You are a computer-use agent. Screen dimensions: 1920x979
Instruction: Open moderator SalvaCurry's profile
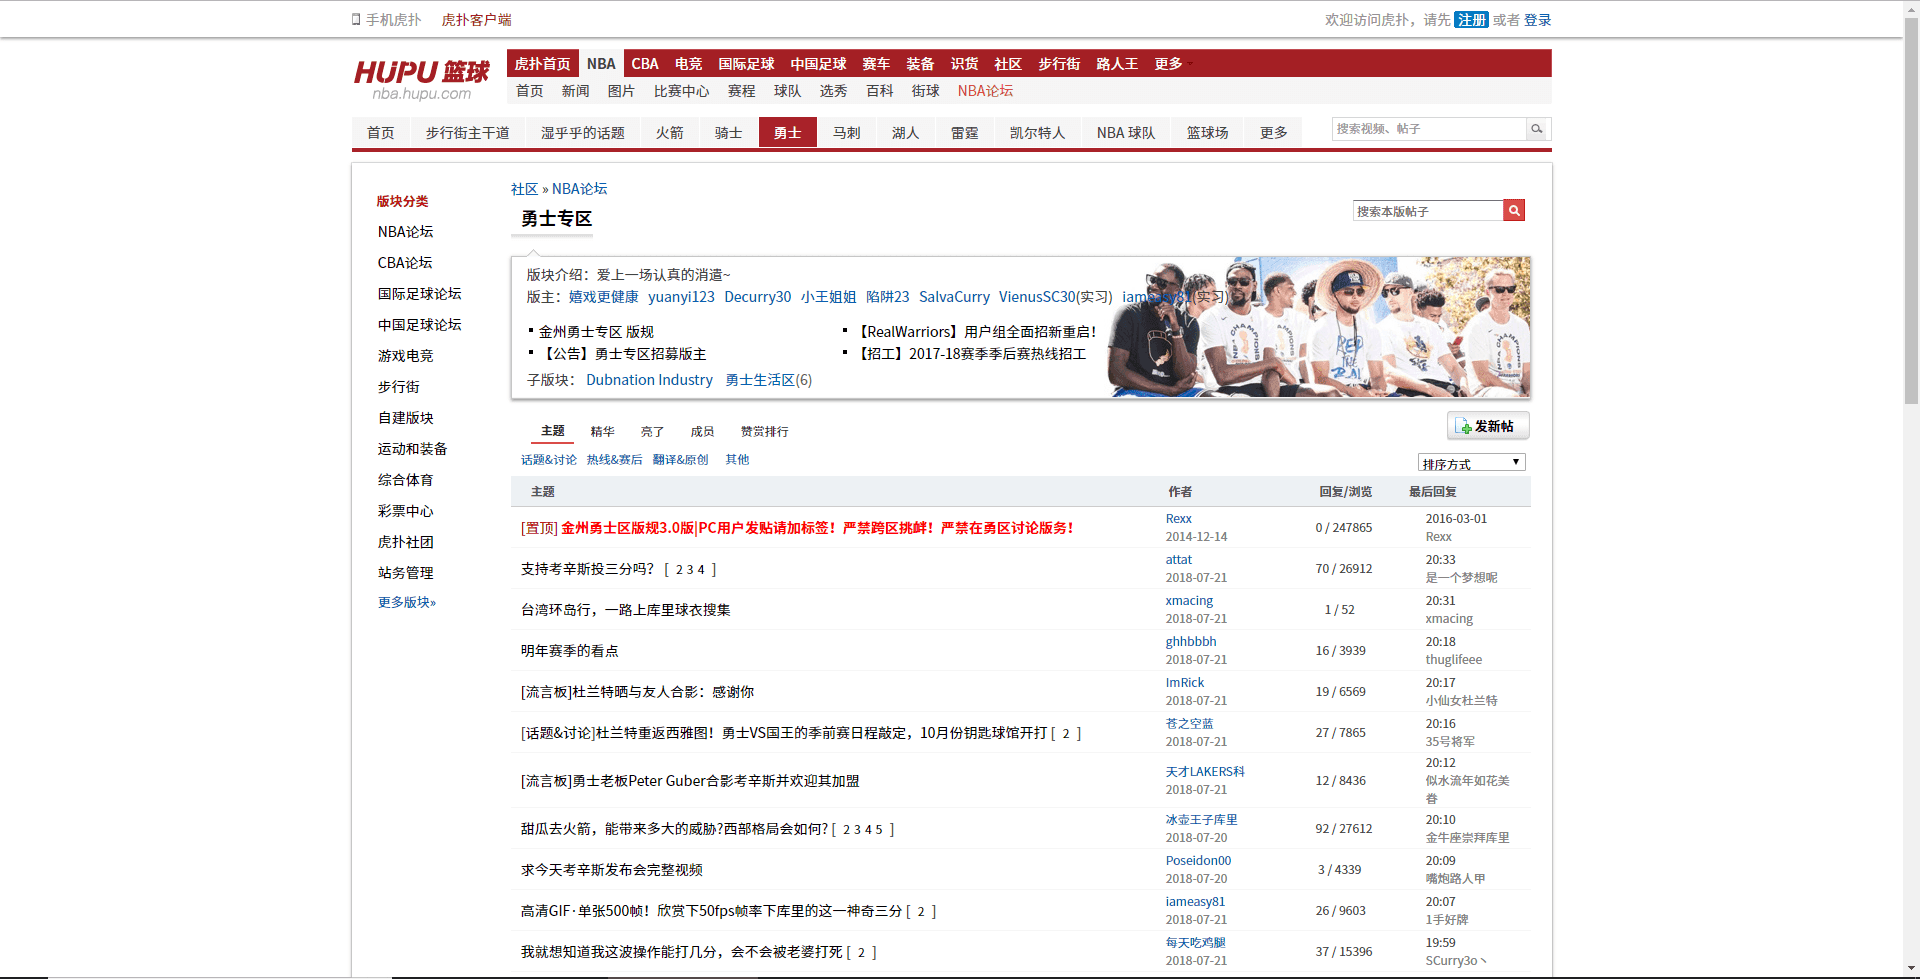[954, 297]
